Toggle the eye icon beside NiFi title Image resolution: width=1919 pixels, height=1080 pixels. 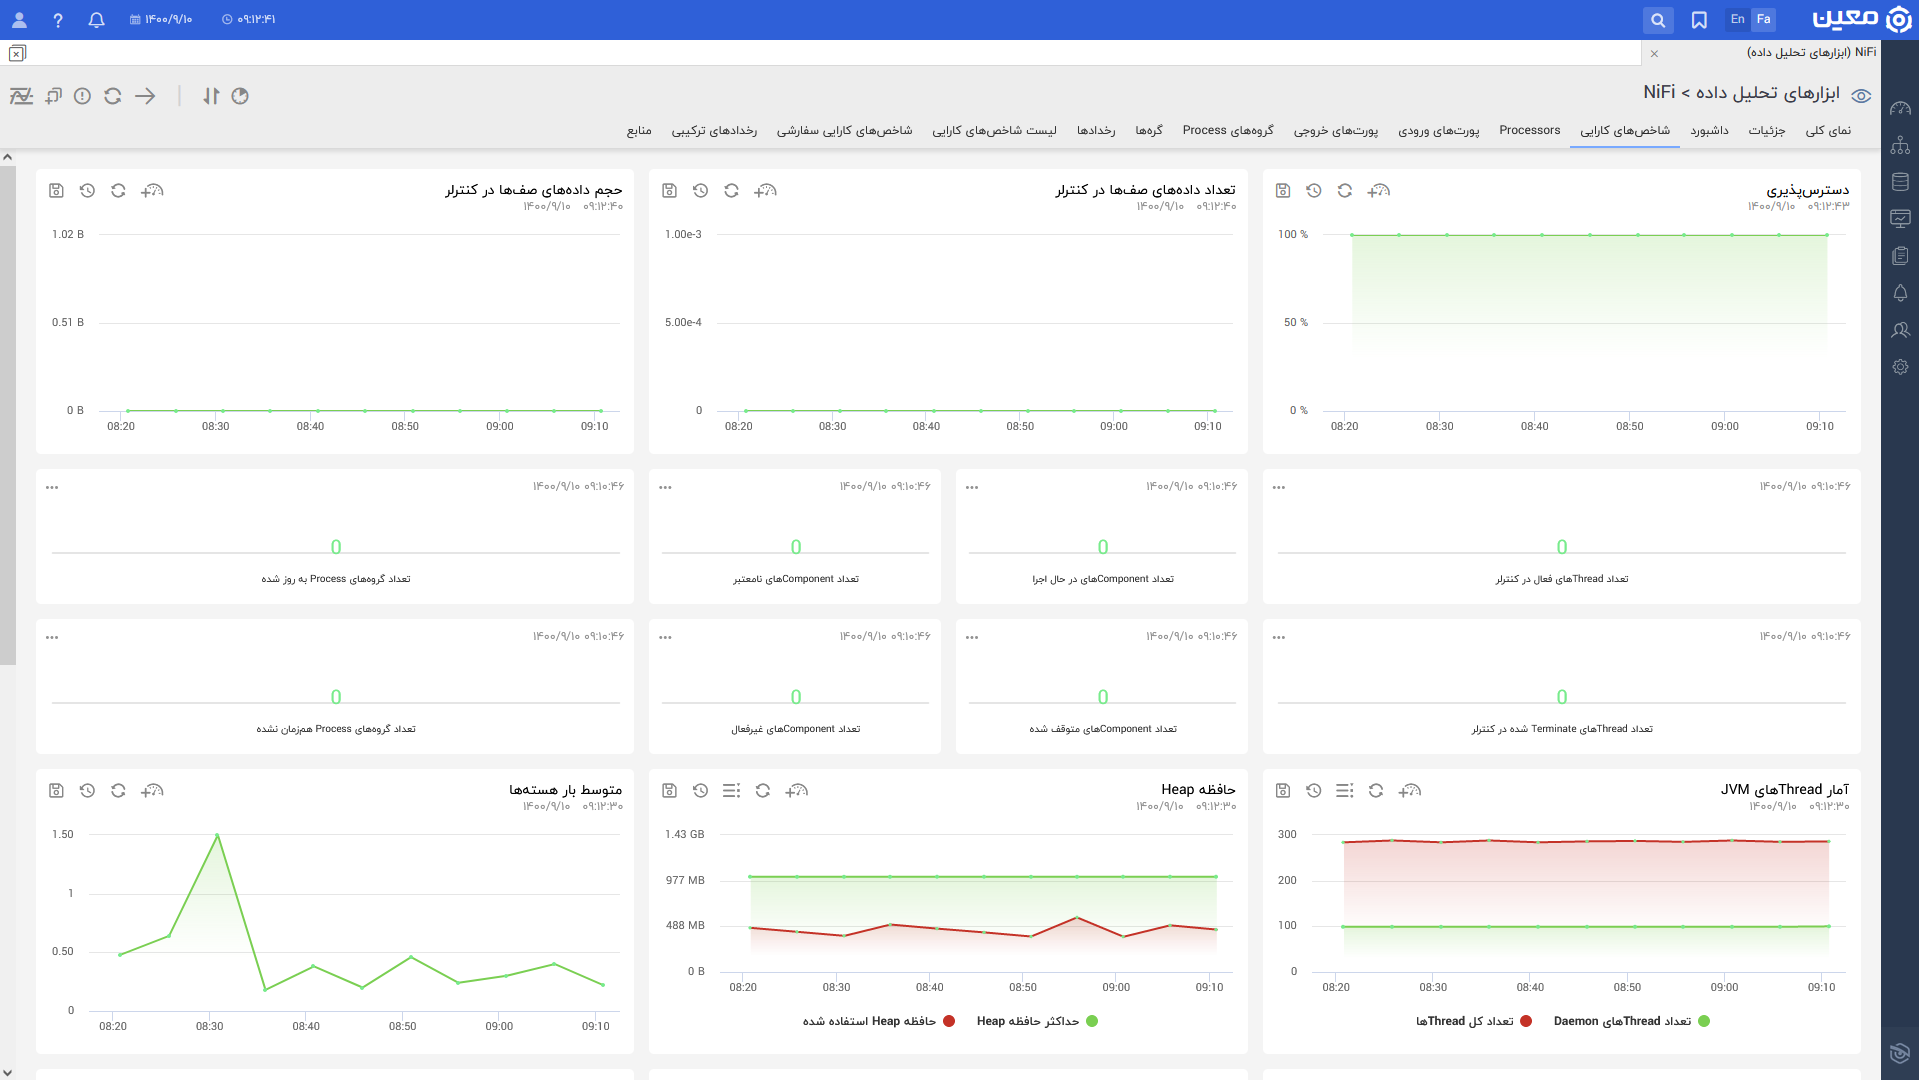[x=1861, y=96]
